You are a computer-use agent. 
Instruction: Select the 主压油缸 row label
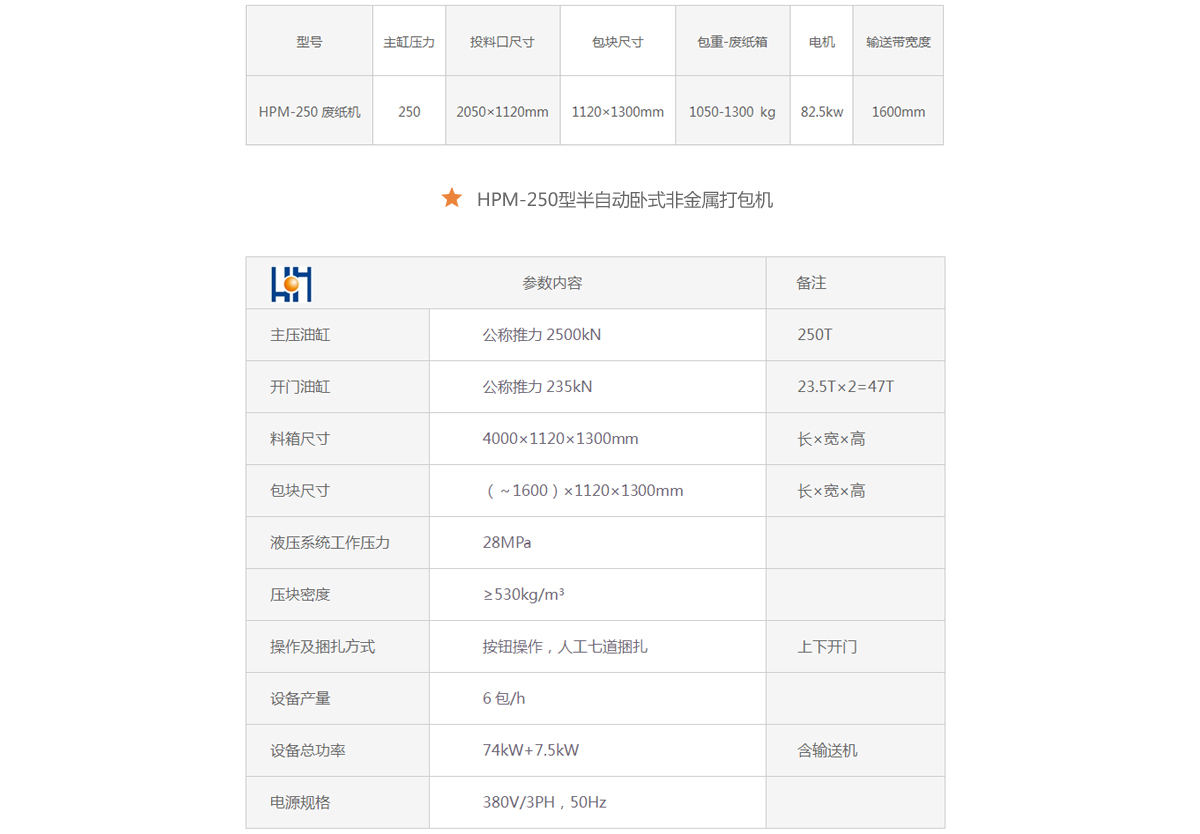300,335
